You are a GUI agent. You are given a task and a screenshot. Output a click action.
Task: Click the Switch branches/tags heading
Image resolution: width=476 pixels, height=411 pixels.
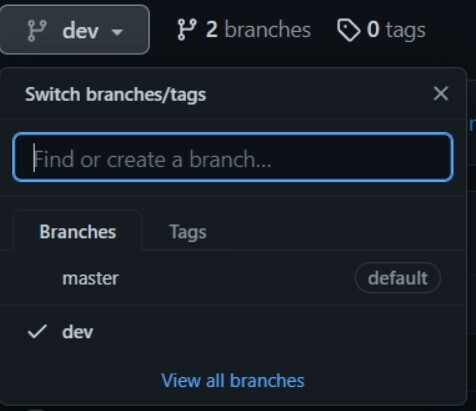[115, 94]
